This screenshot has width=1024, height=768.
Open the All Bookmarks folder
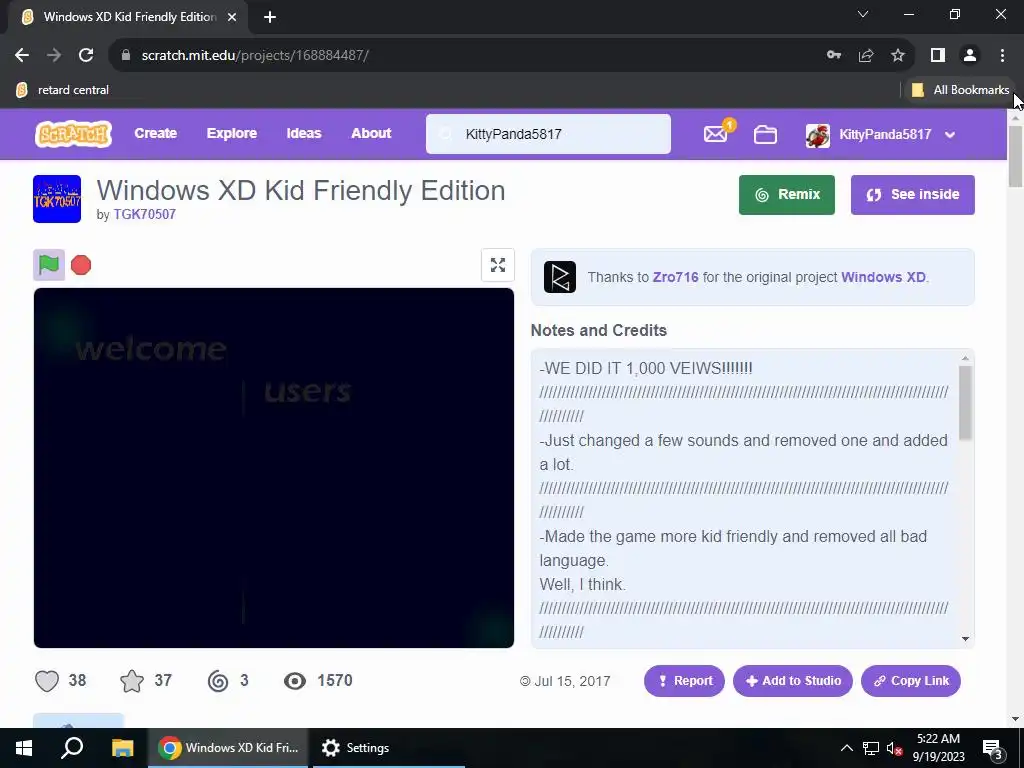(x=960, y=90)
